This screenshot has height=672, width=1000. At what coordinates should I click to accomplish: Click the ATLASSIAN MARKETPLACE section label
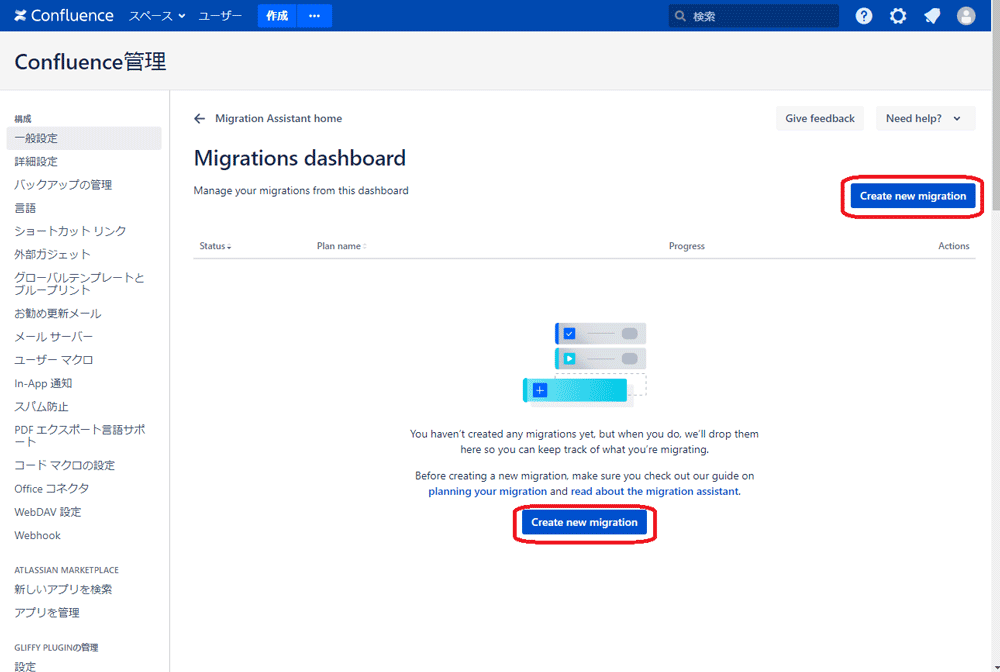[x=66, y=570]
